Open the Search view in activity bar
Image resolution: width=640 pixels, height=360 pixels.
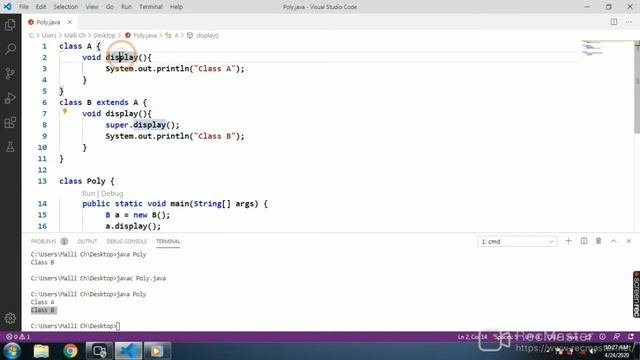(10, 49)
